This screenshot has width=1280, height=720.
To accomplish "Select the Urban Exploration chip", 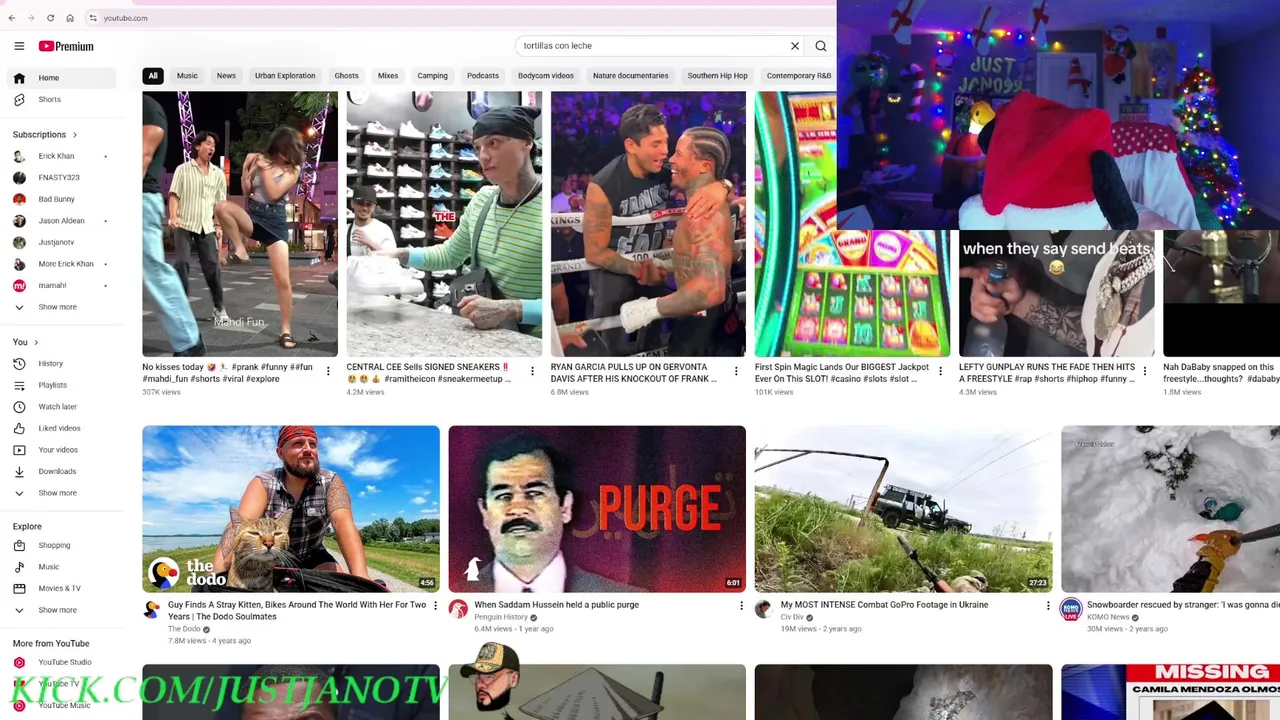I will point(285,76).
